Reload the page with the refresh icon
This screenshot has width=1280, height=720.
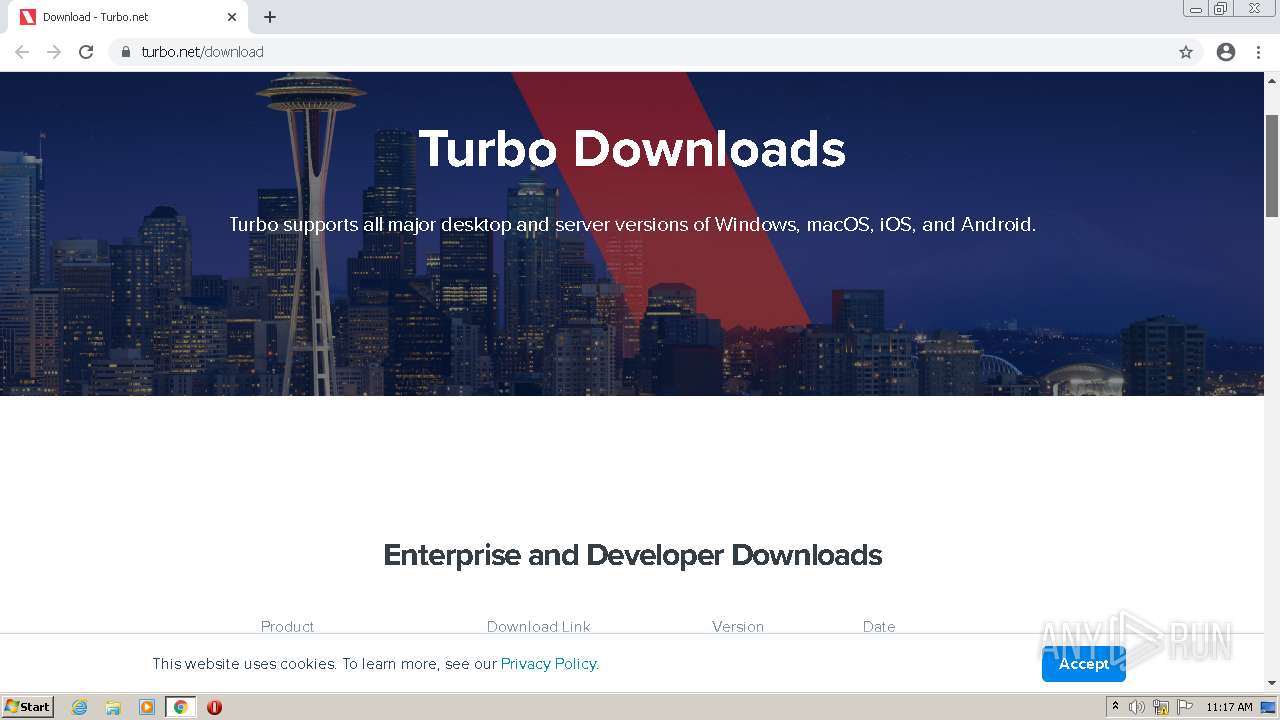click(x=86, y=52)
